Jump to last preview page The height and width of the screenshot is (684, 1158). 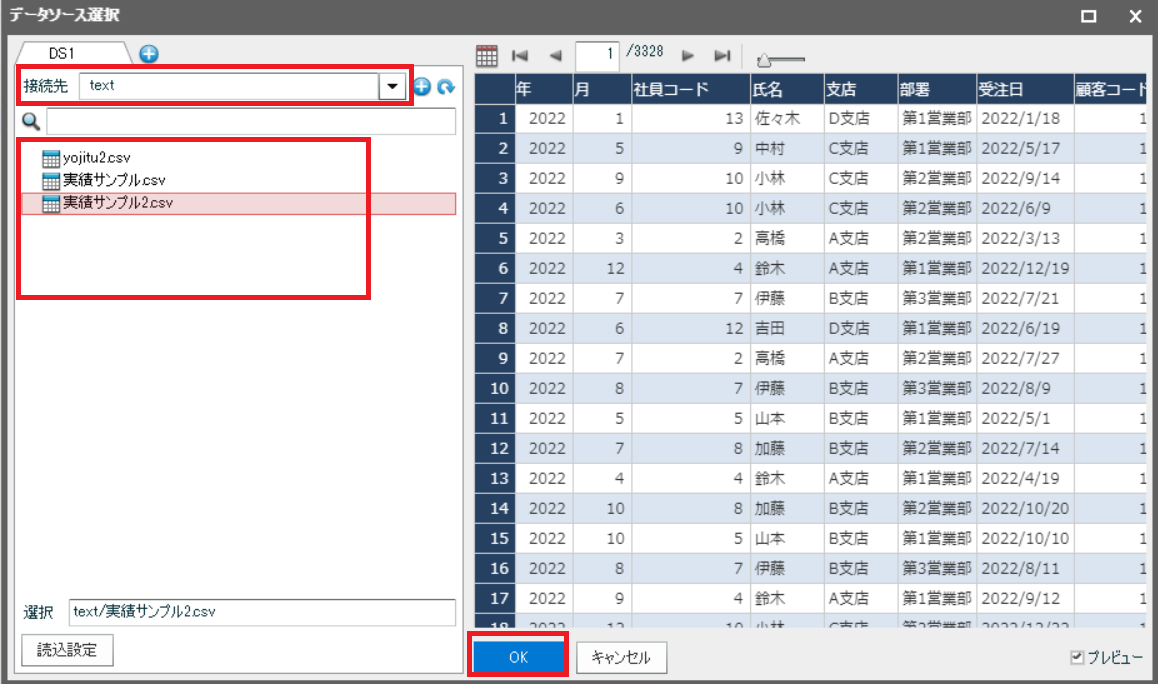tap(722, 55)
